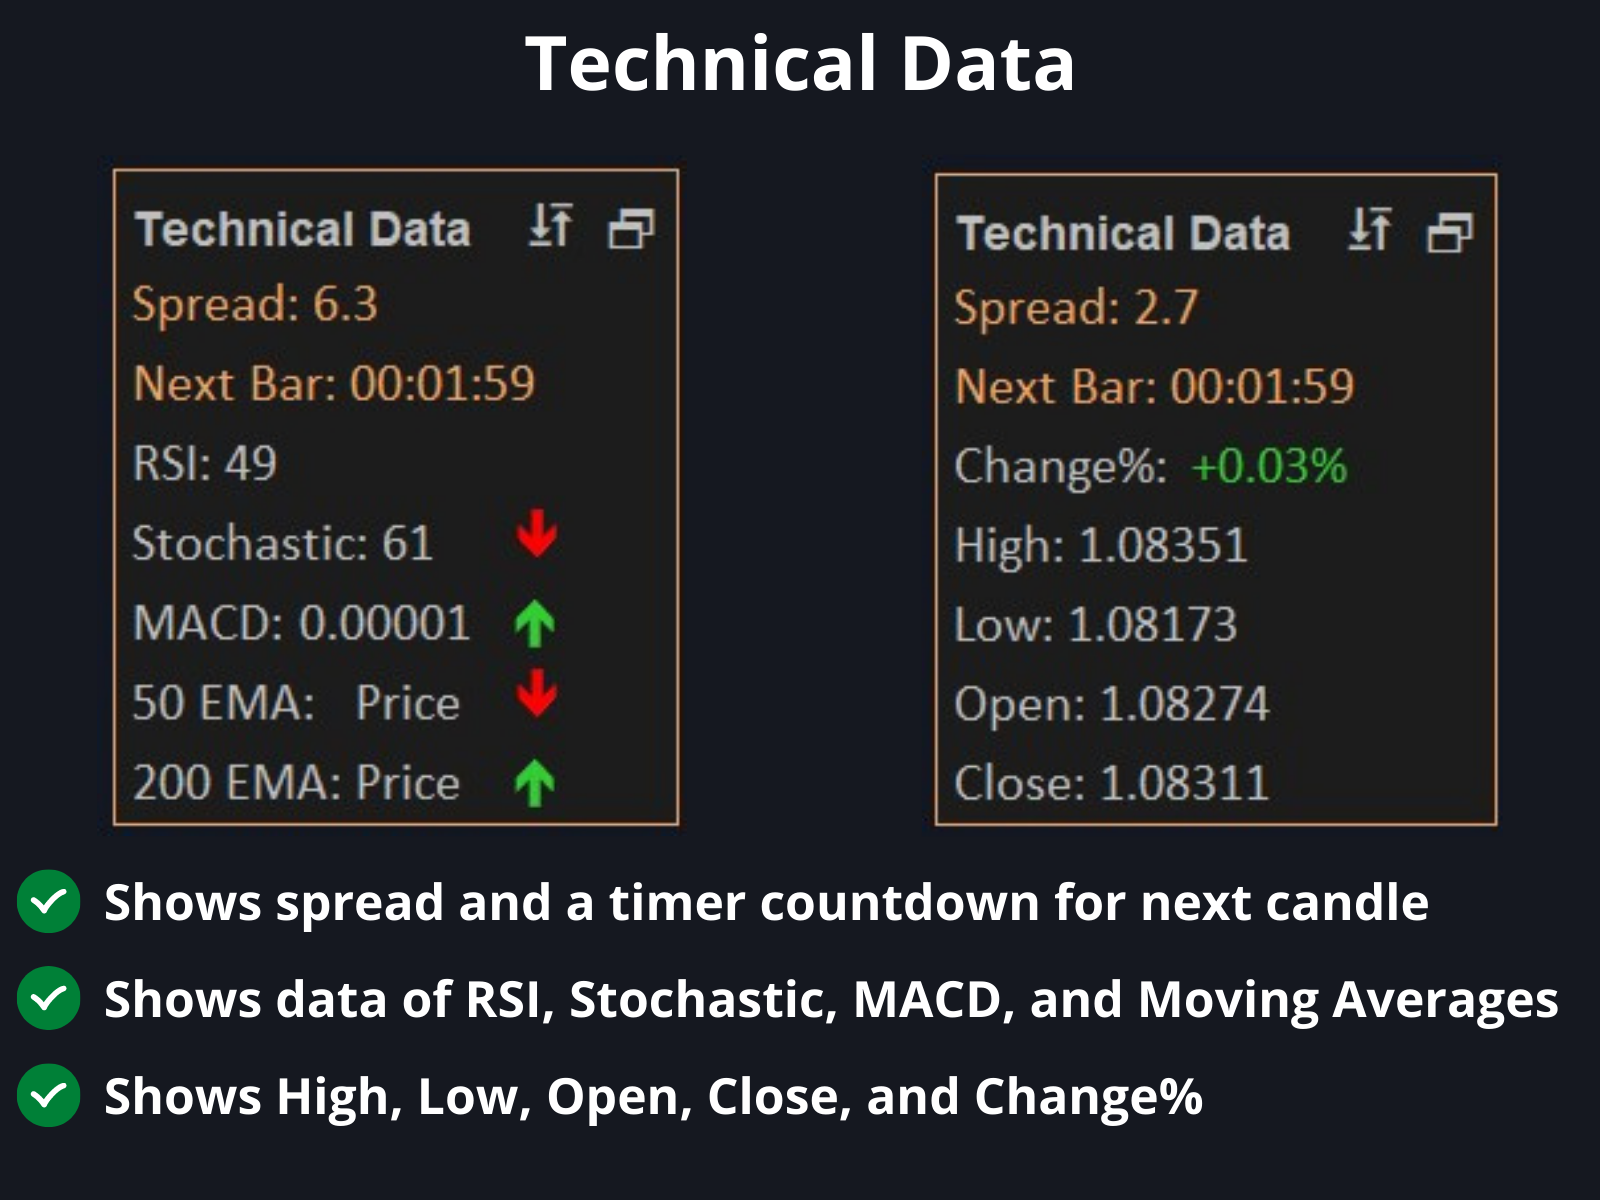Click the Spread: 6.3 reading
The image size is (1600, 1200).
click(x=255, y=304)
